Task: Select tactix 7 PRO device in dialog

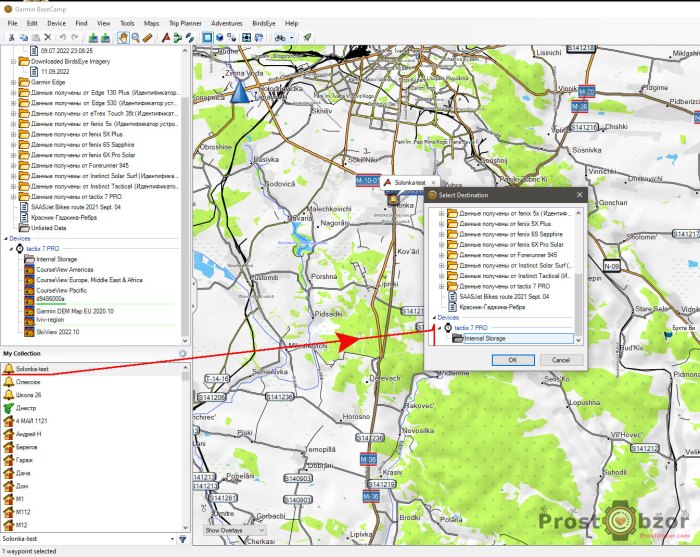Action: coord(471,328)
